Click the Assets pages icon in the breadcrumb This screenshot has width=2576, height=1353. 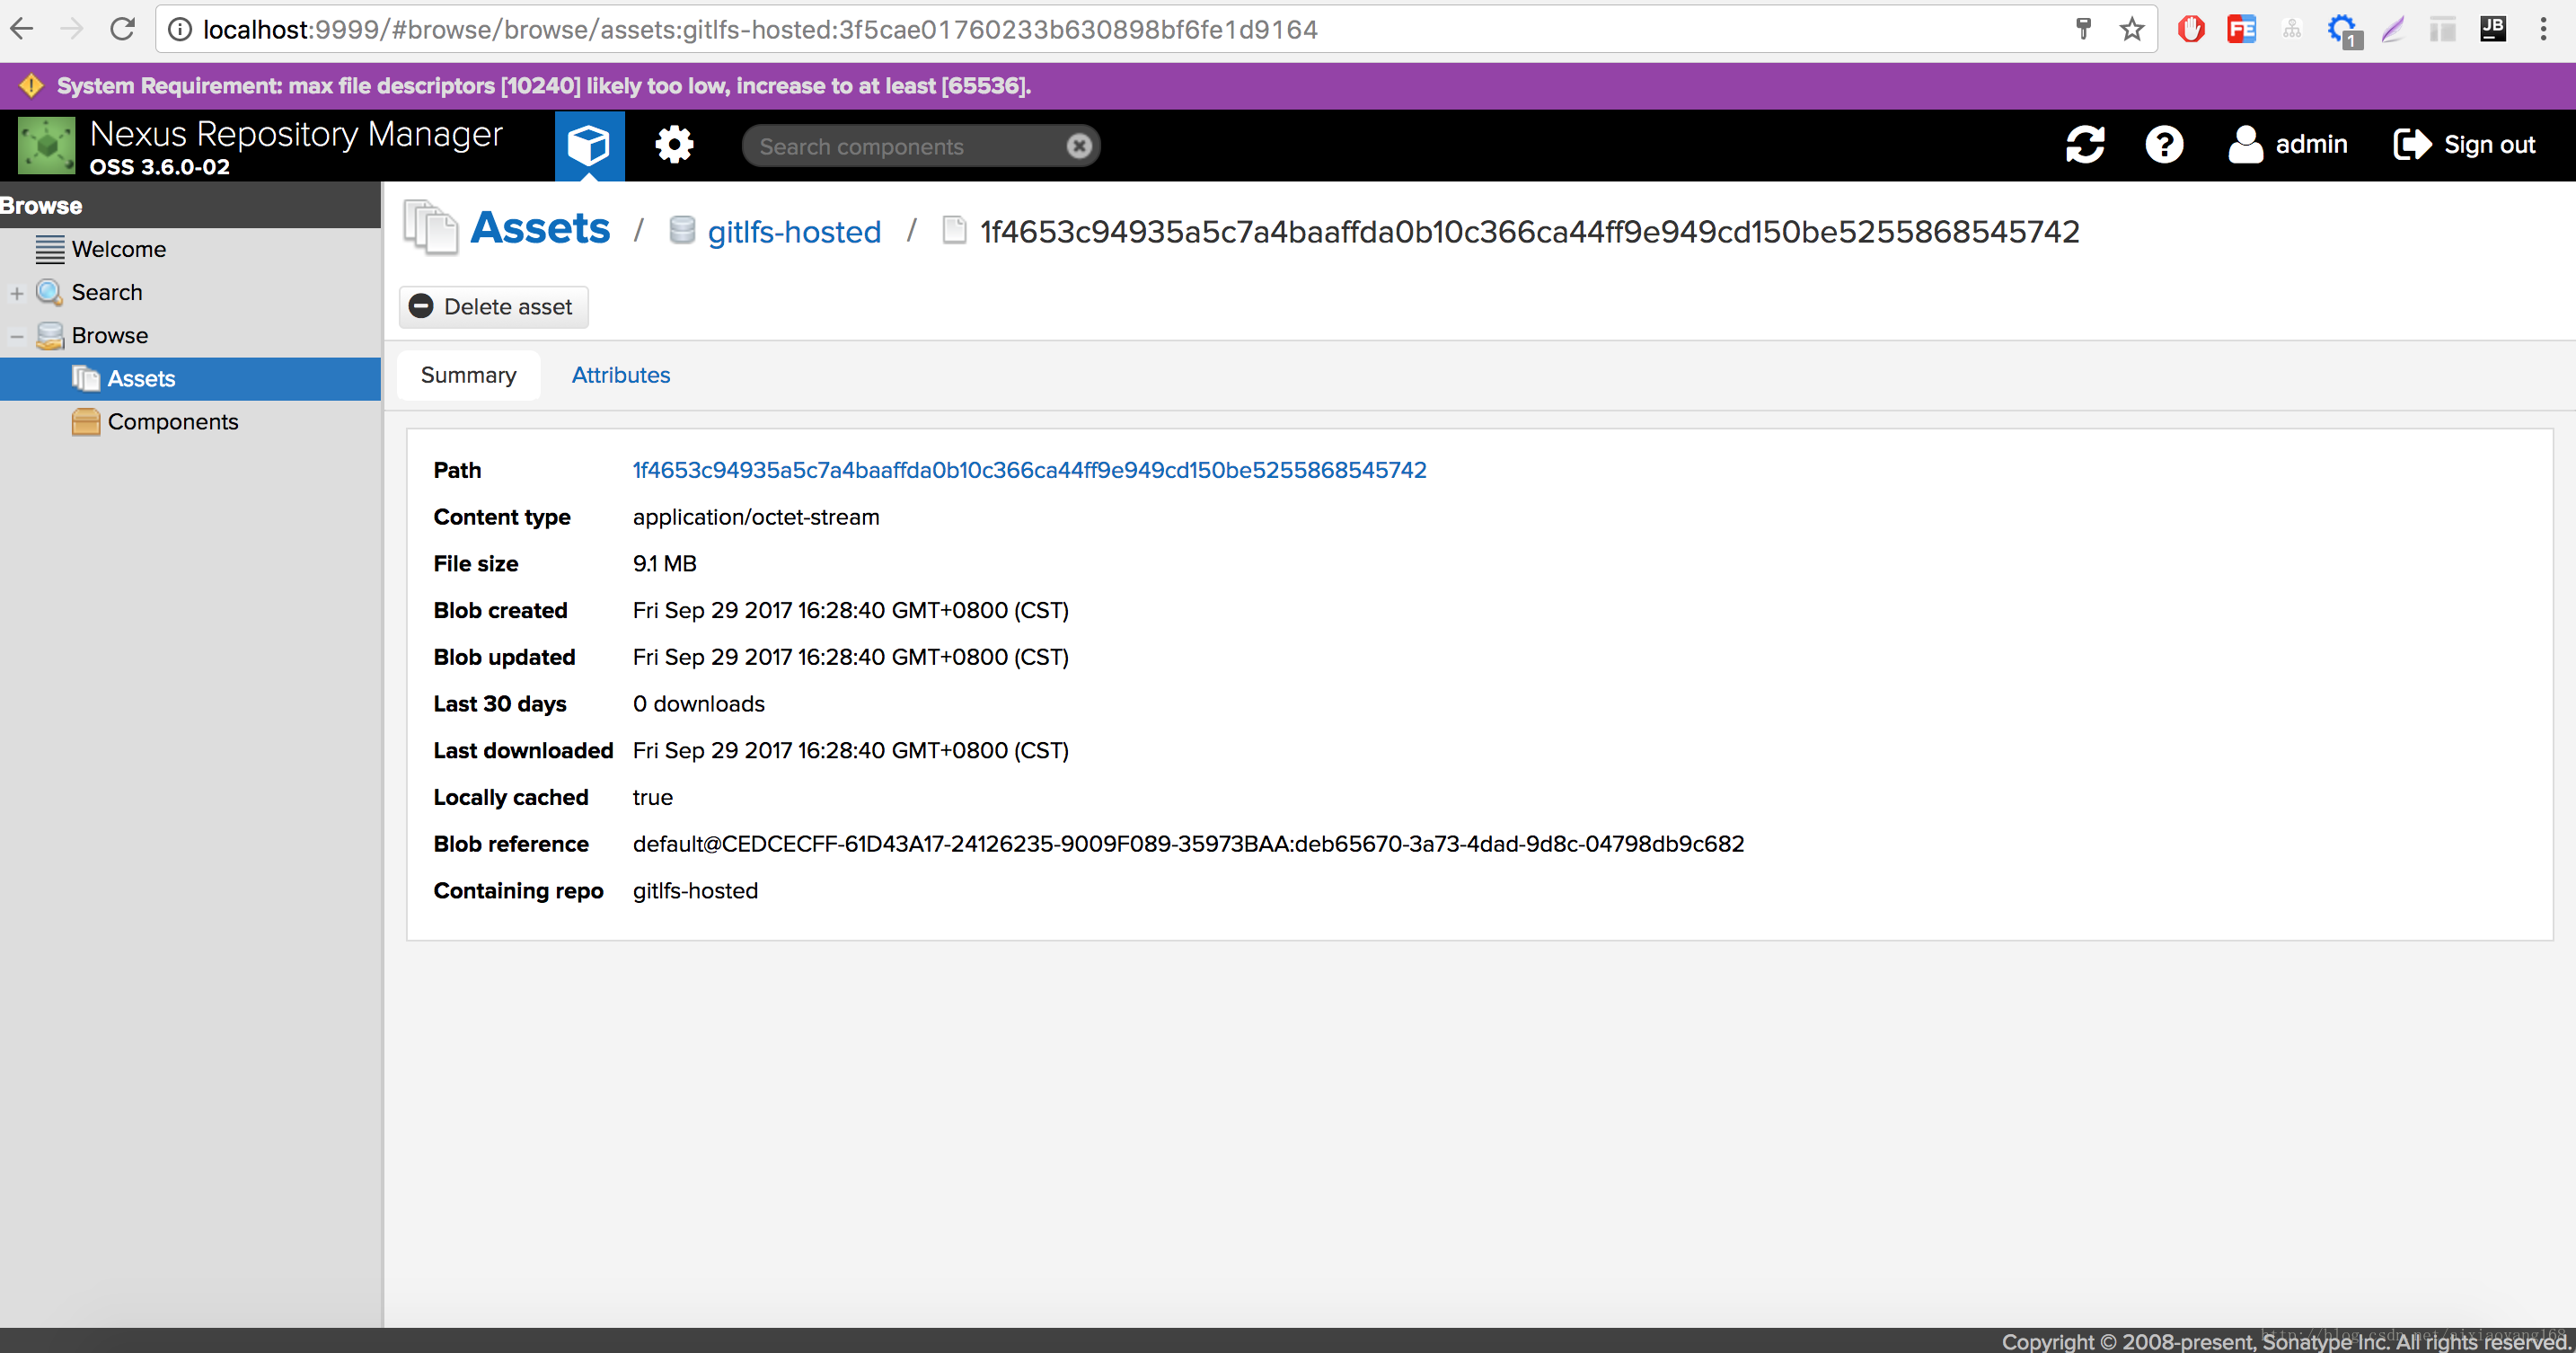tap(431, 228)
